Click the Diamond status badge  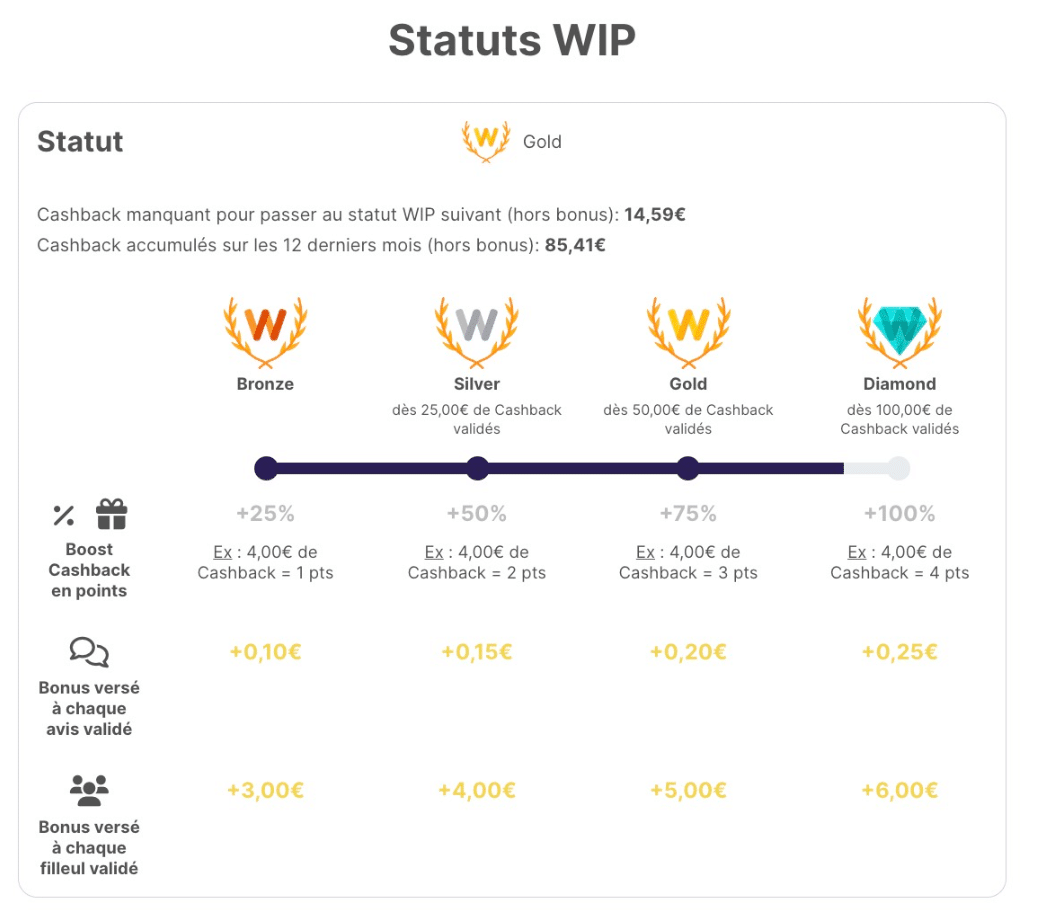899,328
